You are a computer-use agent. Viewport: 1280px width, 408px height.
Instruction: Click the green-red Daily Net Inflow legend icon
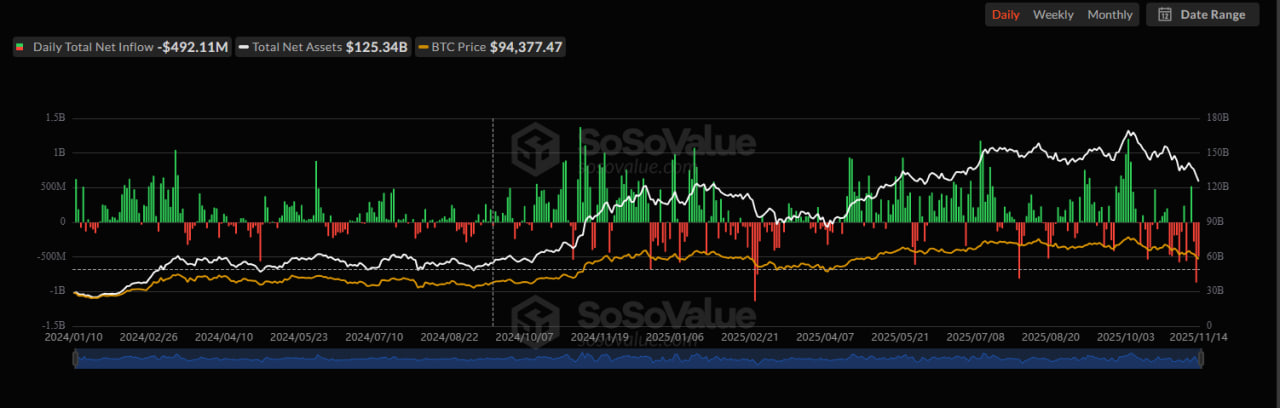(21, 47)
